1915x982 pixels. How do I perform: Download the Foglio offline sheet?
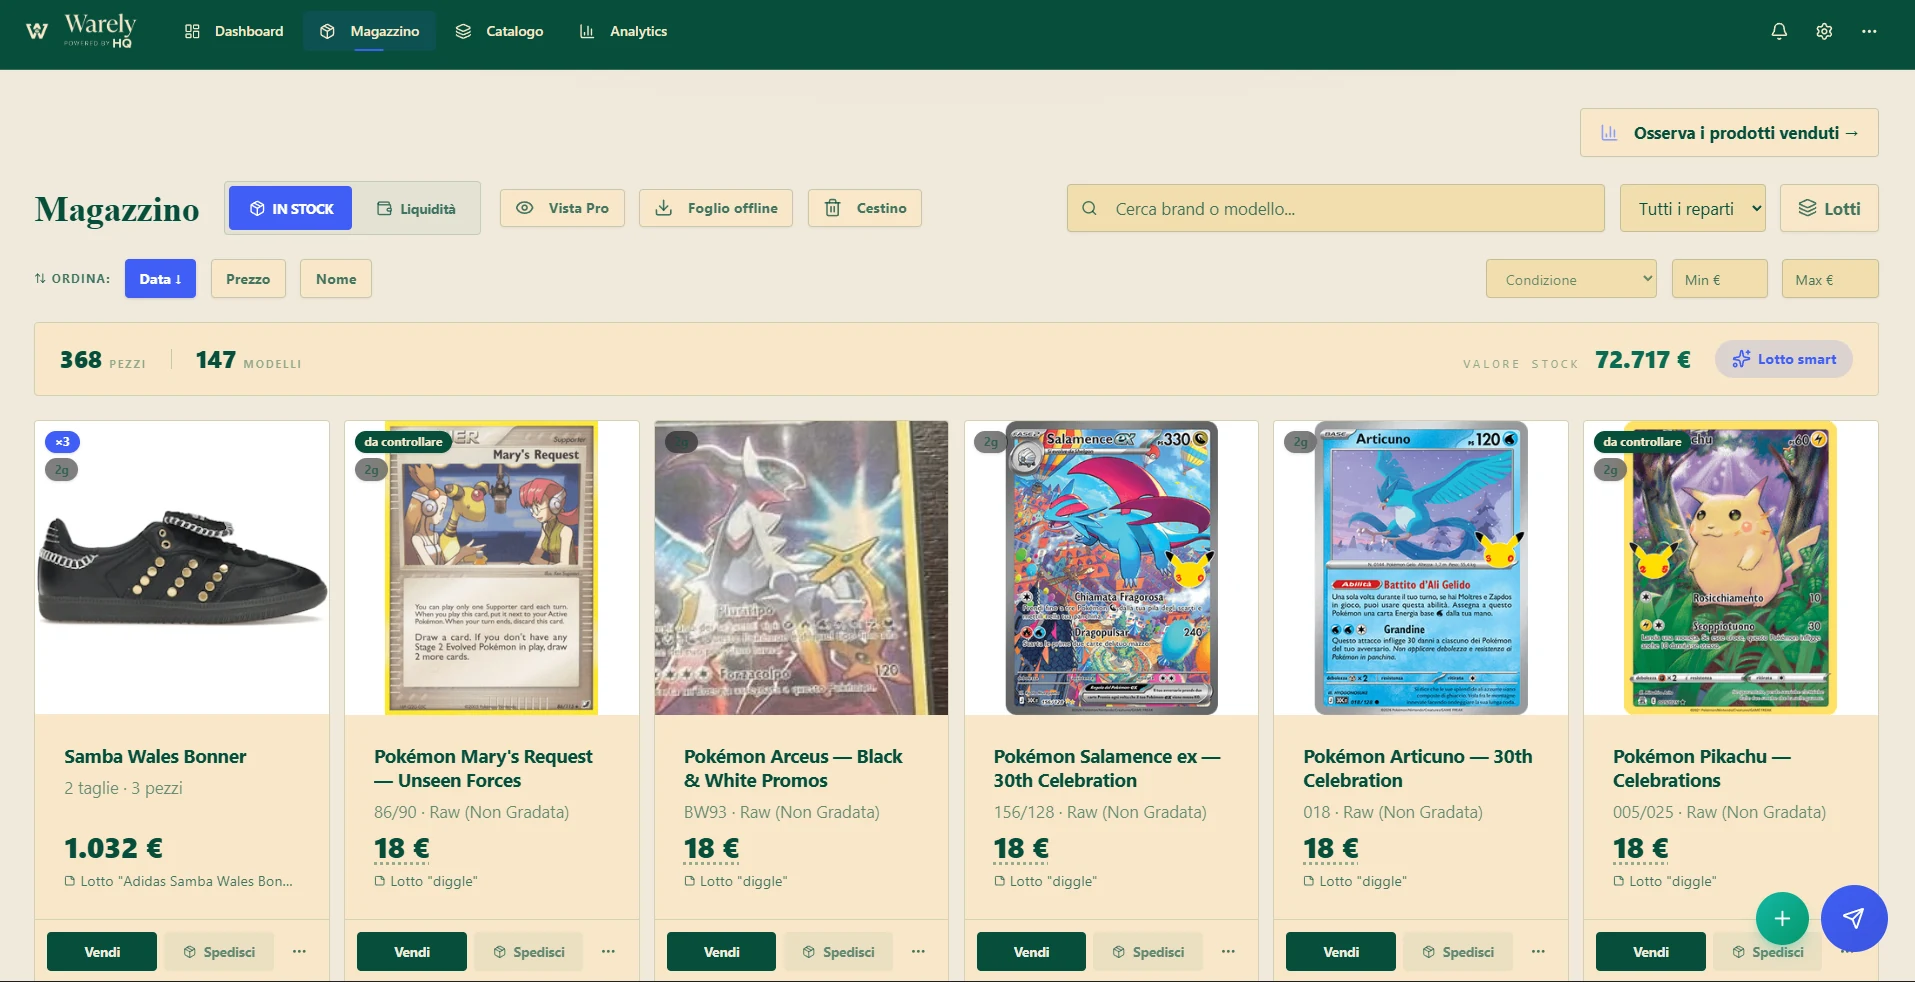pos(716,208)
